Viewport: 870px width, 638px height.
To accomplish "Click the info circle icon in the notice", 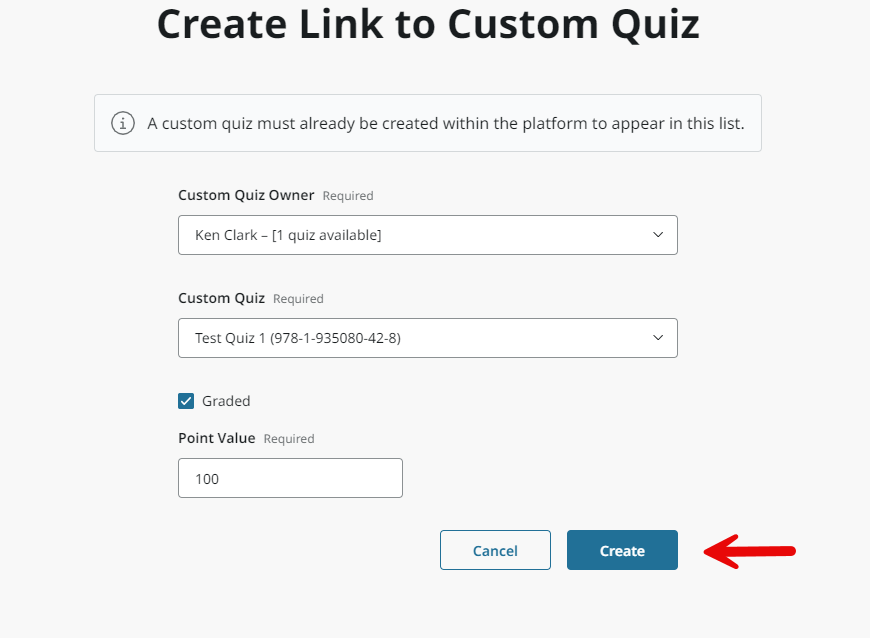I will [123, 123].
